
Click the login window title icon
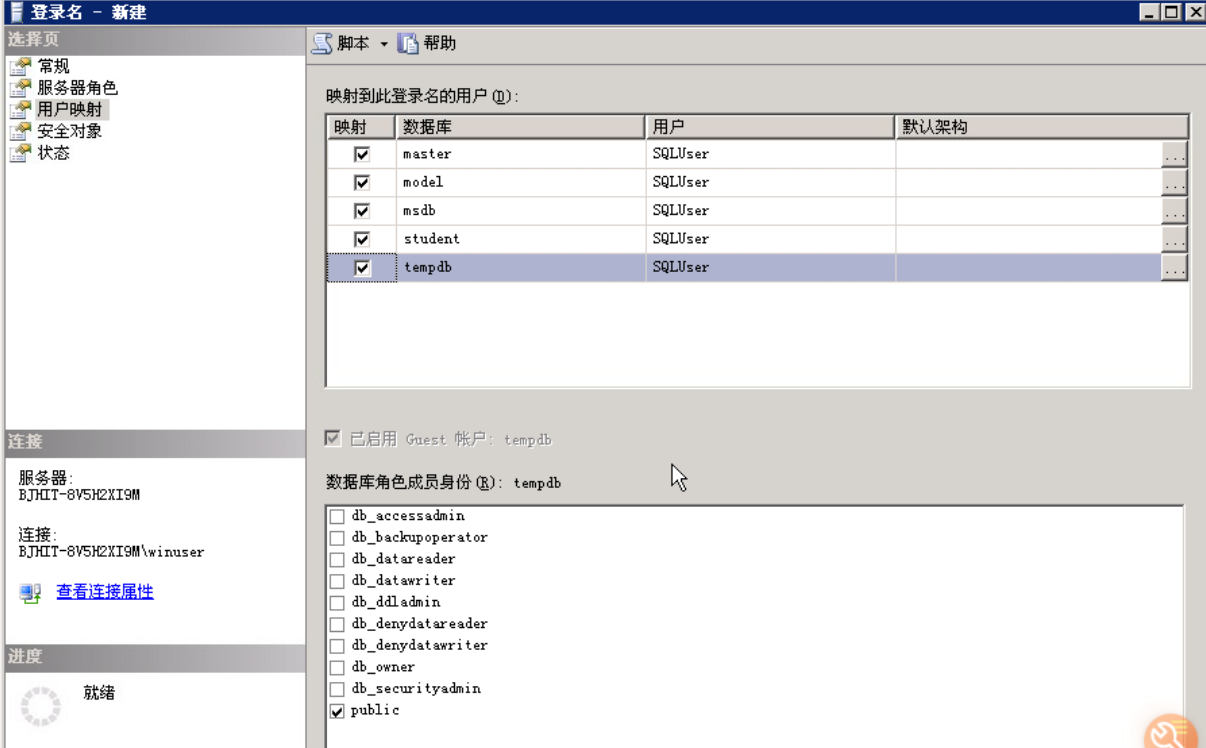point(17,12)
